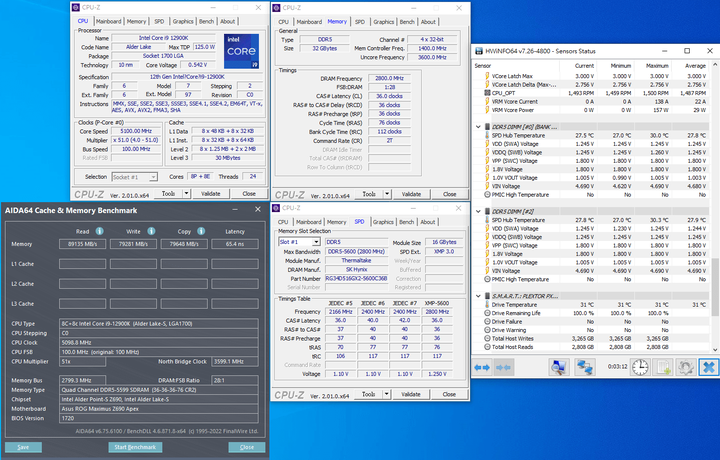The width and height of the screenshot is (720, 460).
Task: Click CPU-Z icon in Memory window title bar
Action: 276,8
